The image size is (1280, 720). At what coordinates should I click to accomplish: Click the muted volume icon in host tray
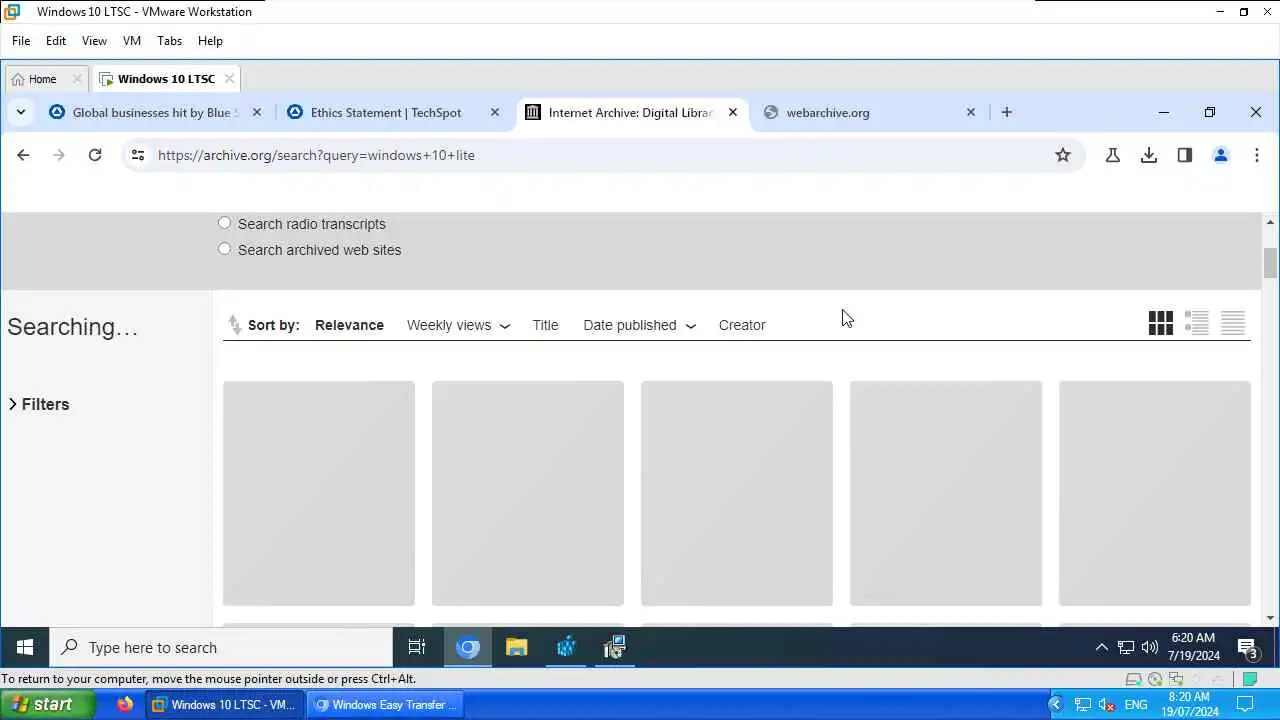(1106, 705)
